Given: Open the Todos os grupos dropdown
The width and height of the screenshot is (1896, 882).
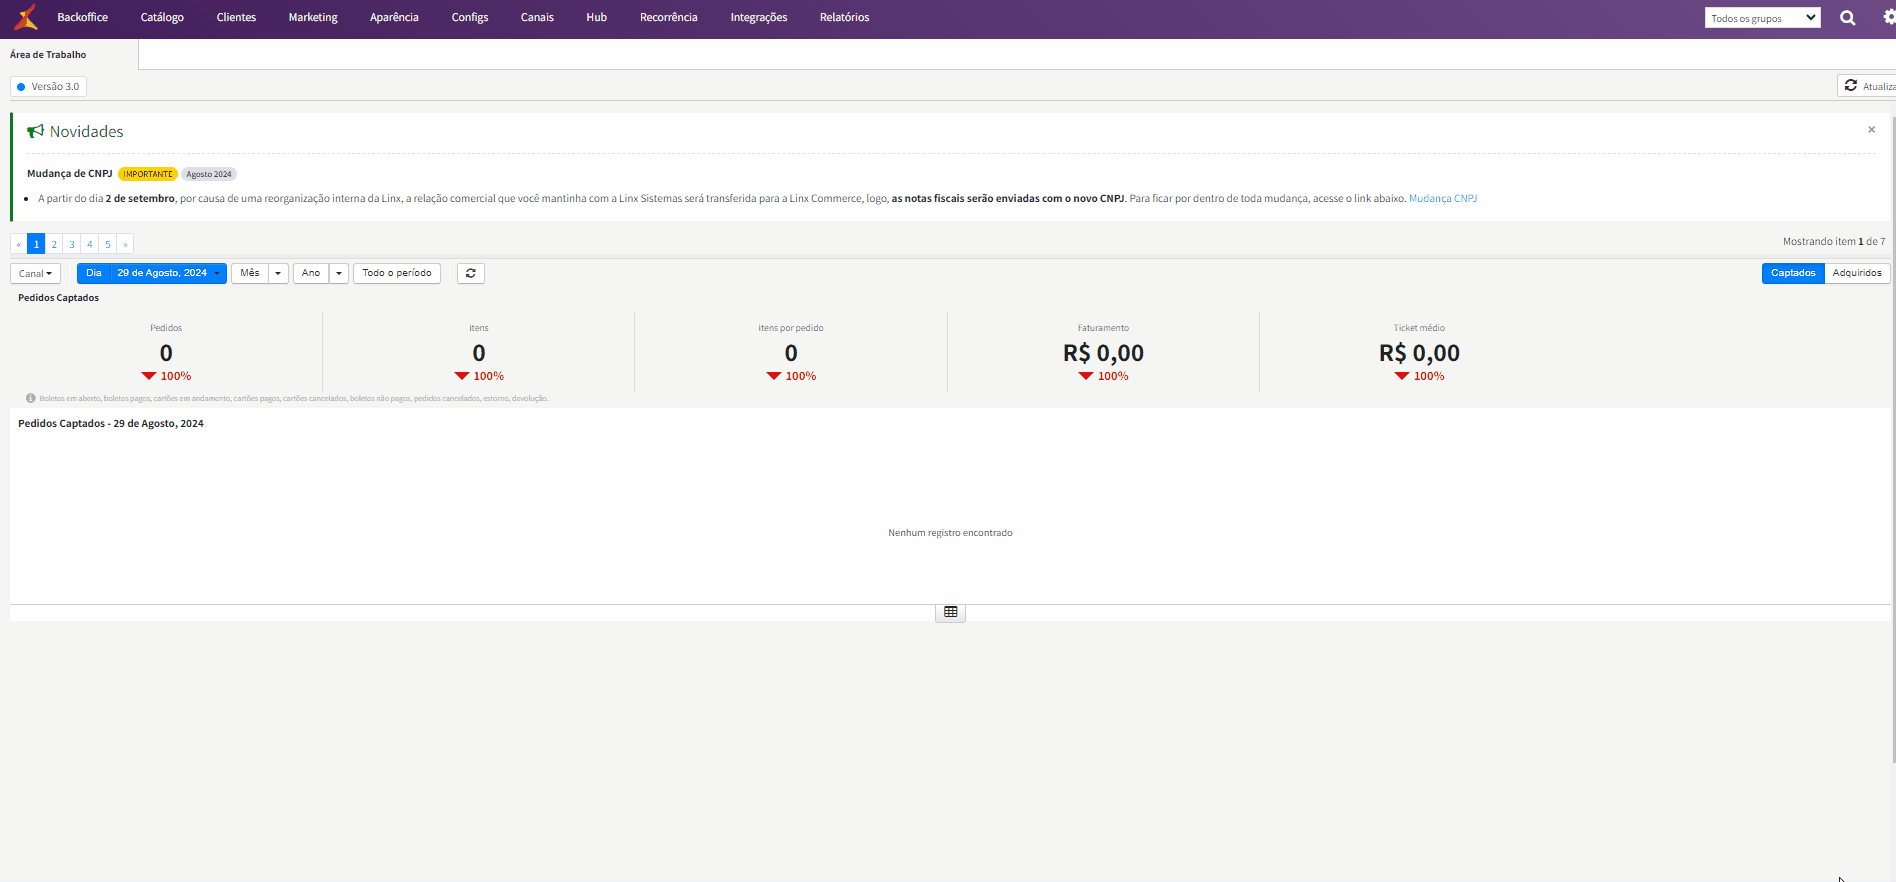Looking at the screenshot, I should pyautogui.click(x=1763, y=18).
